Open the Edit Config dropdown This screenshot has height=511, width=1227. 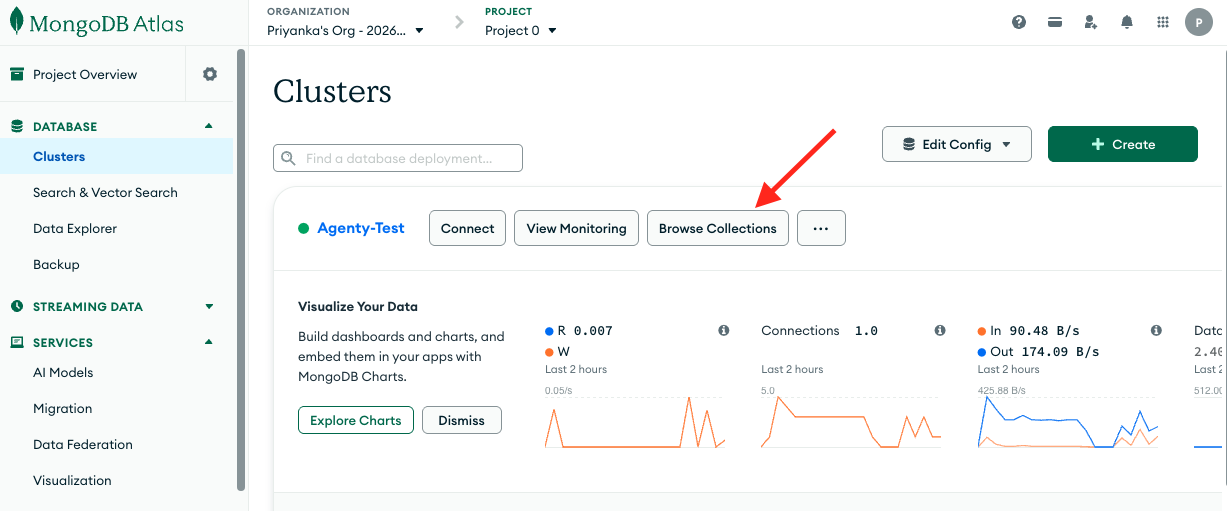pos(956,144)
